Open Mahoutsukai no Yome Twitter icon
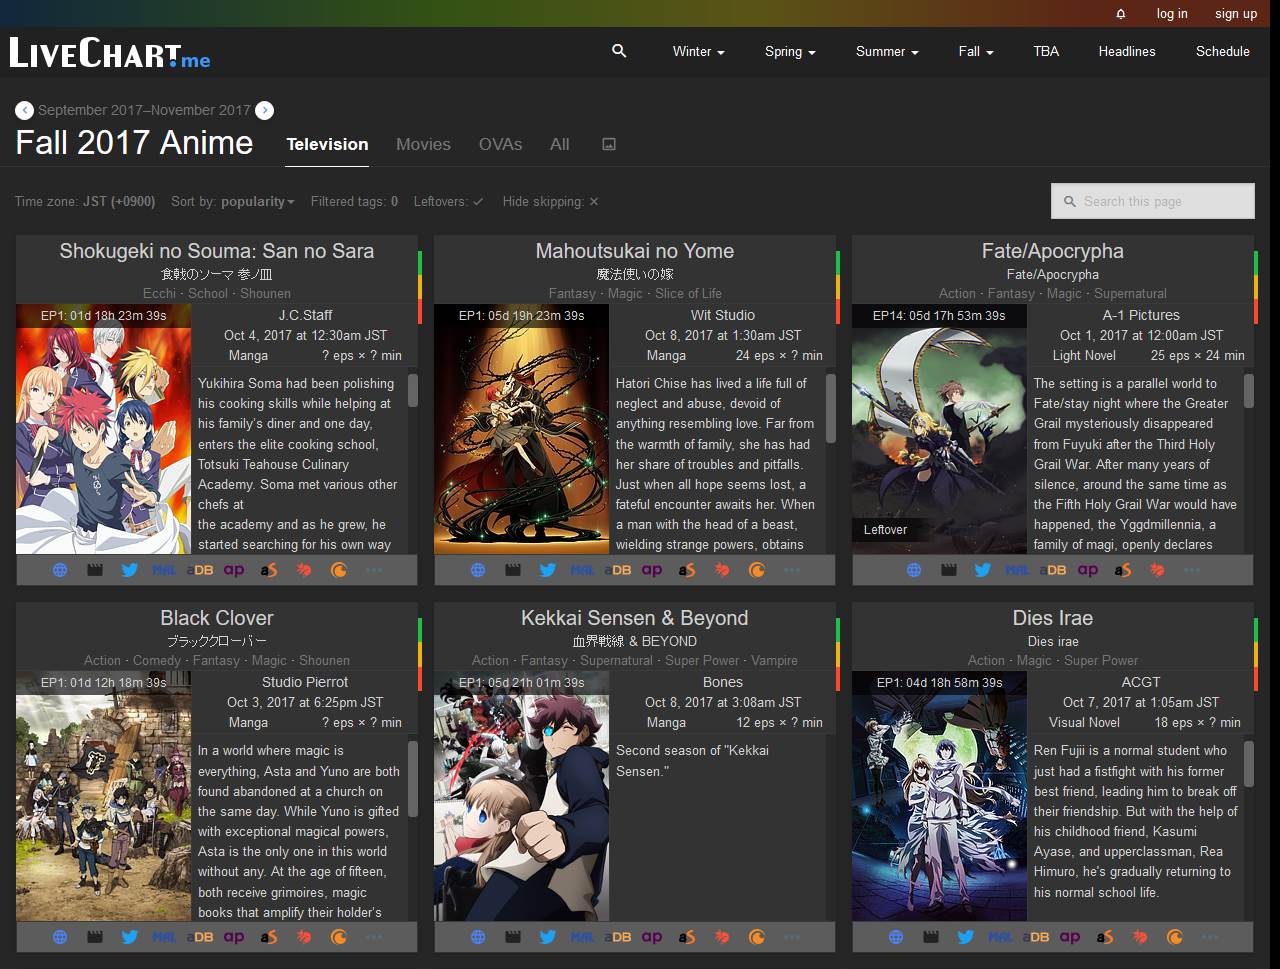Image resolution: width=1280 pixels, height=969 pixels. click(547, 570)
